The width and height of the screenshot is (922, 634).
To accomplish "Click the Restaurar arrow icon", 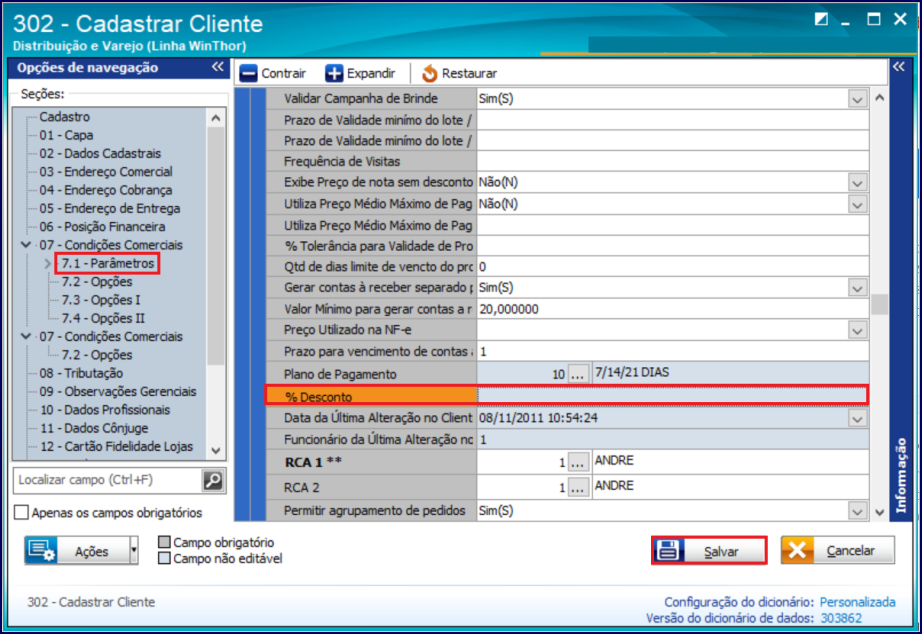I will tap(430, 74).
